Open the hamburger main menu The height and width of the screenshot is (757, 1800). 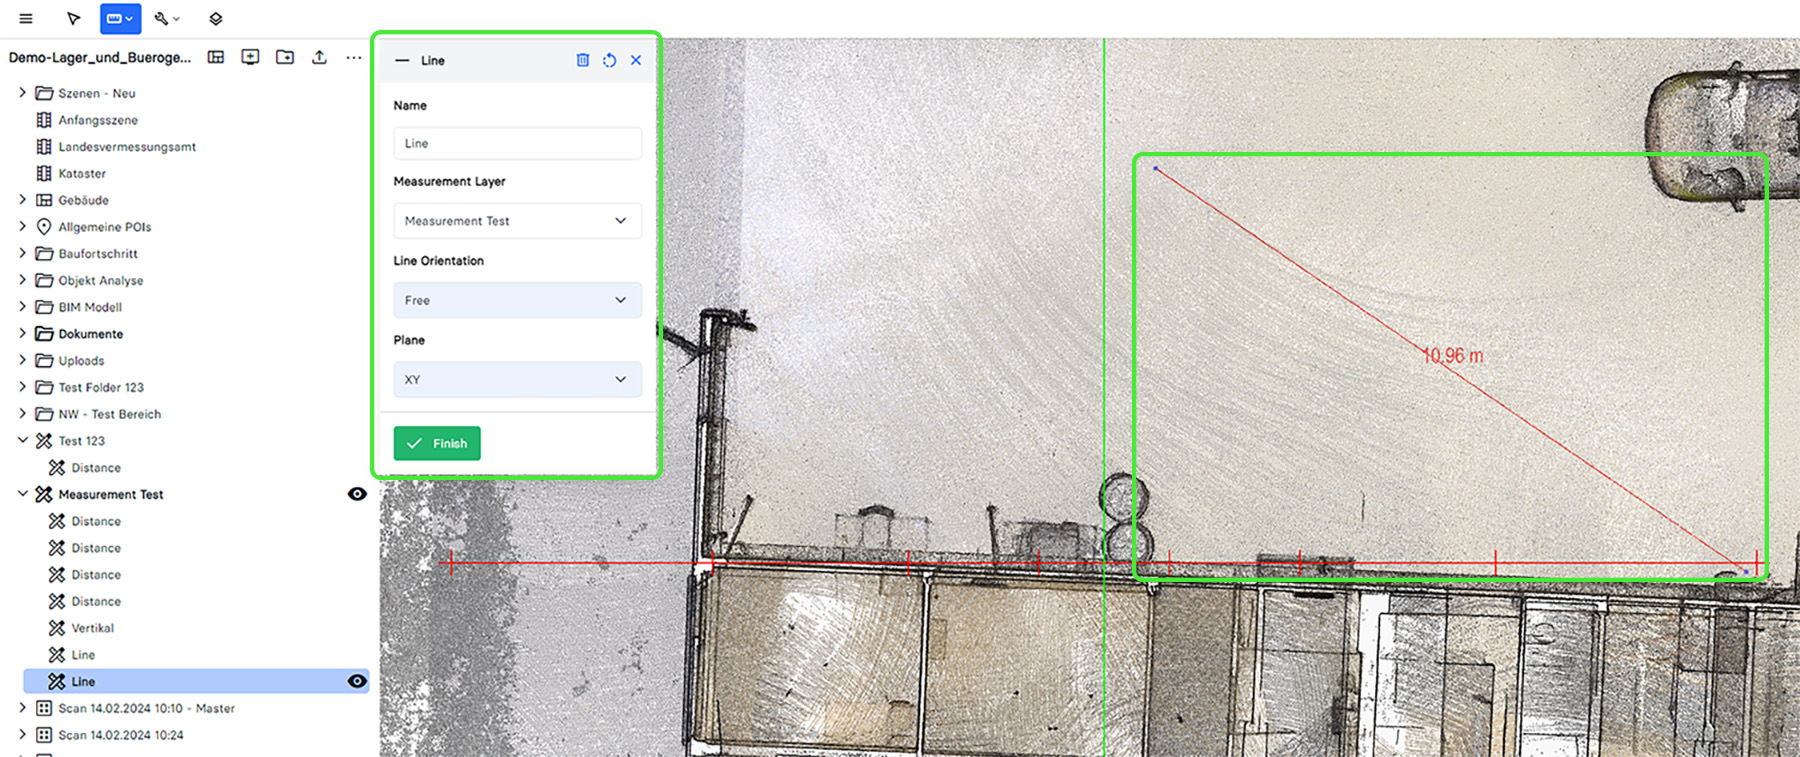pos(26,18)
